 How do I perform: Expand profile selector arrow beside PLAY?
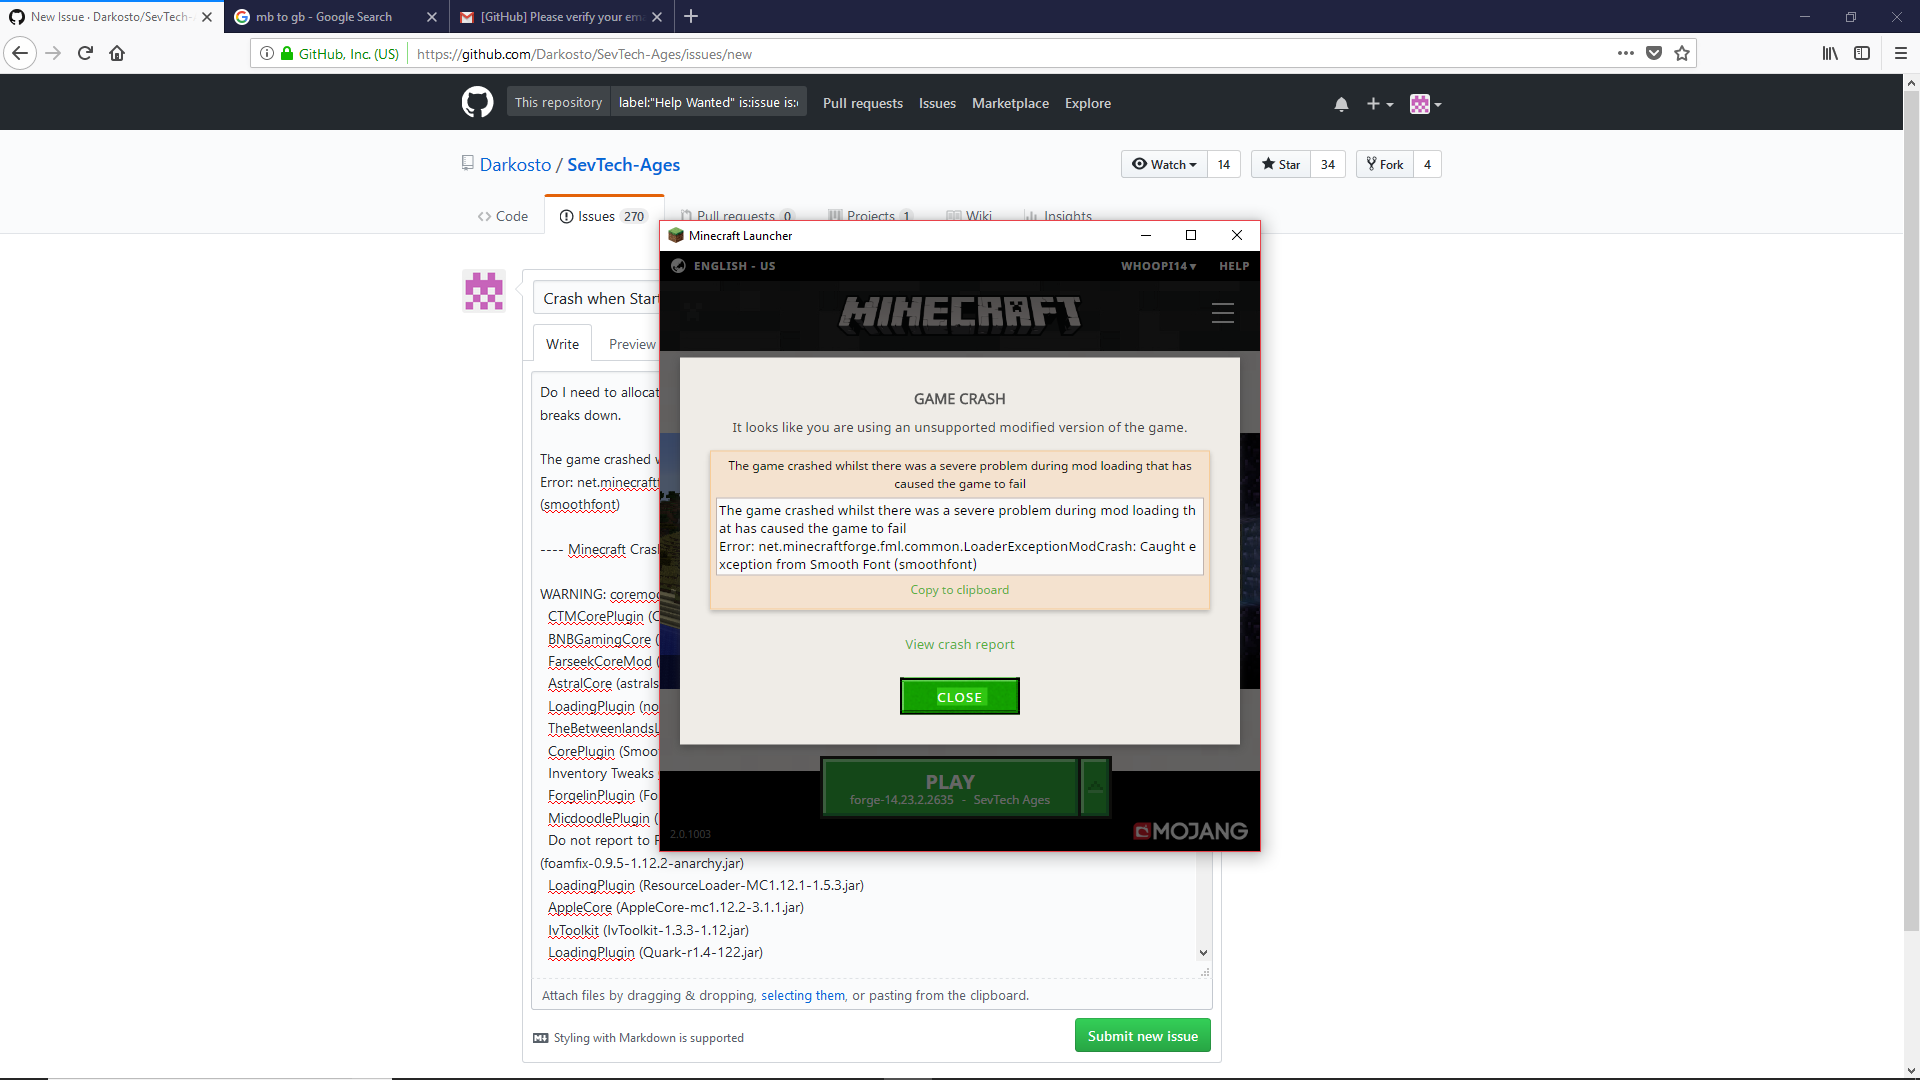pos(1096,787)
